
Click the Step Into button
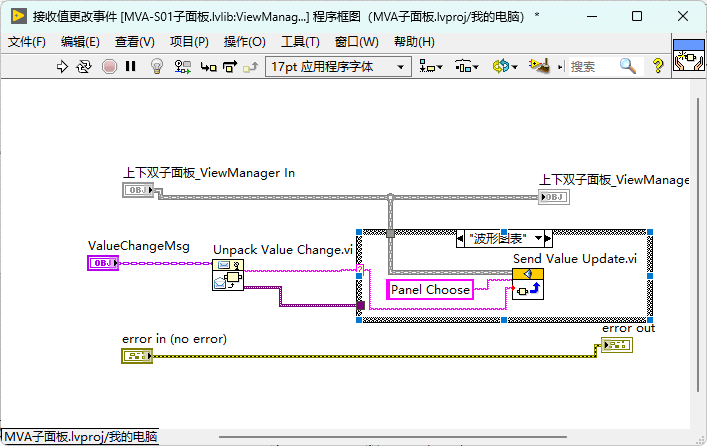coord(208,67)
